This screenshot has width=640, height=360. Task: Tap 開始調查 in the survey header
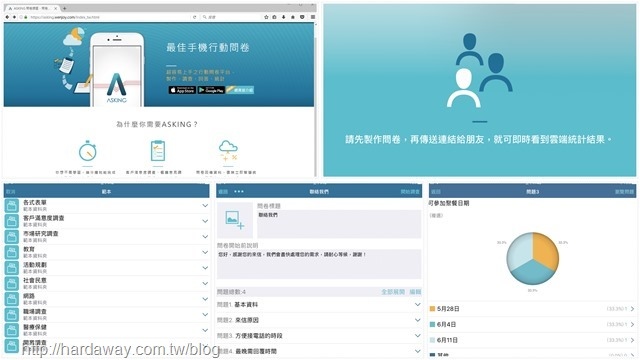tap(410, 191)
